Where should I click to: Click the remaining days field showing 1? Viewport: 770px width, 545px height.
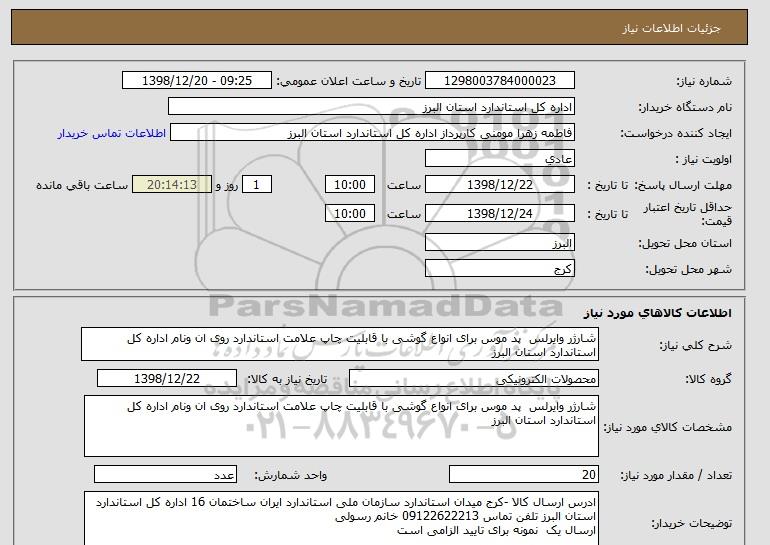click(256, 185)
